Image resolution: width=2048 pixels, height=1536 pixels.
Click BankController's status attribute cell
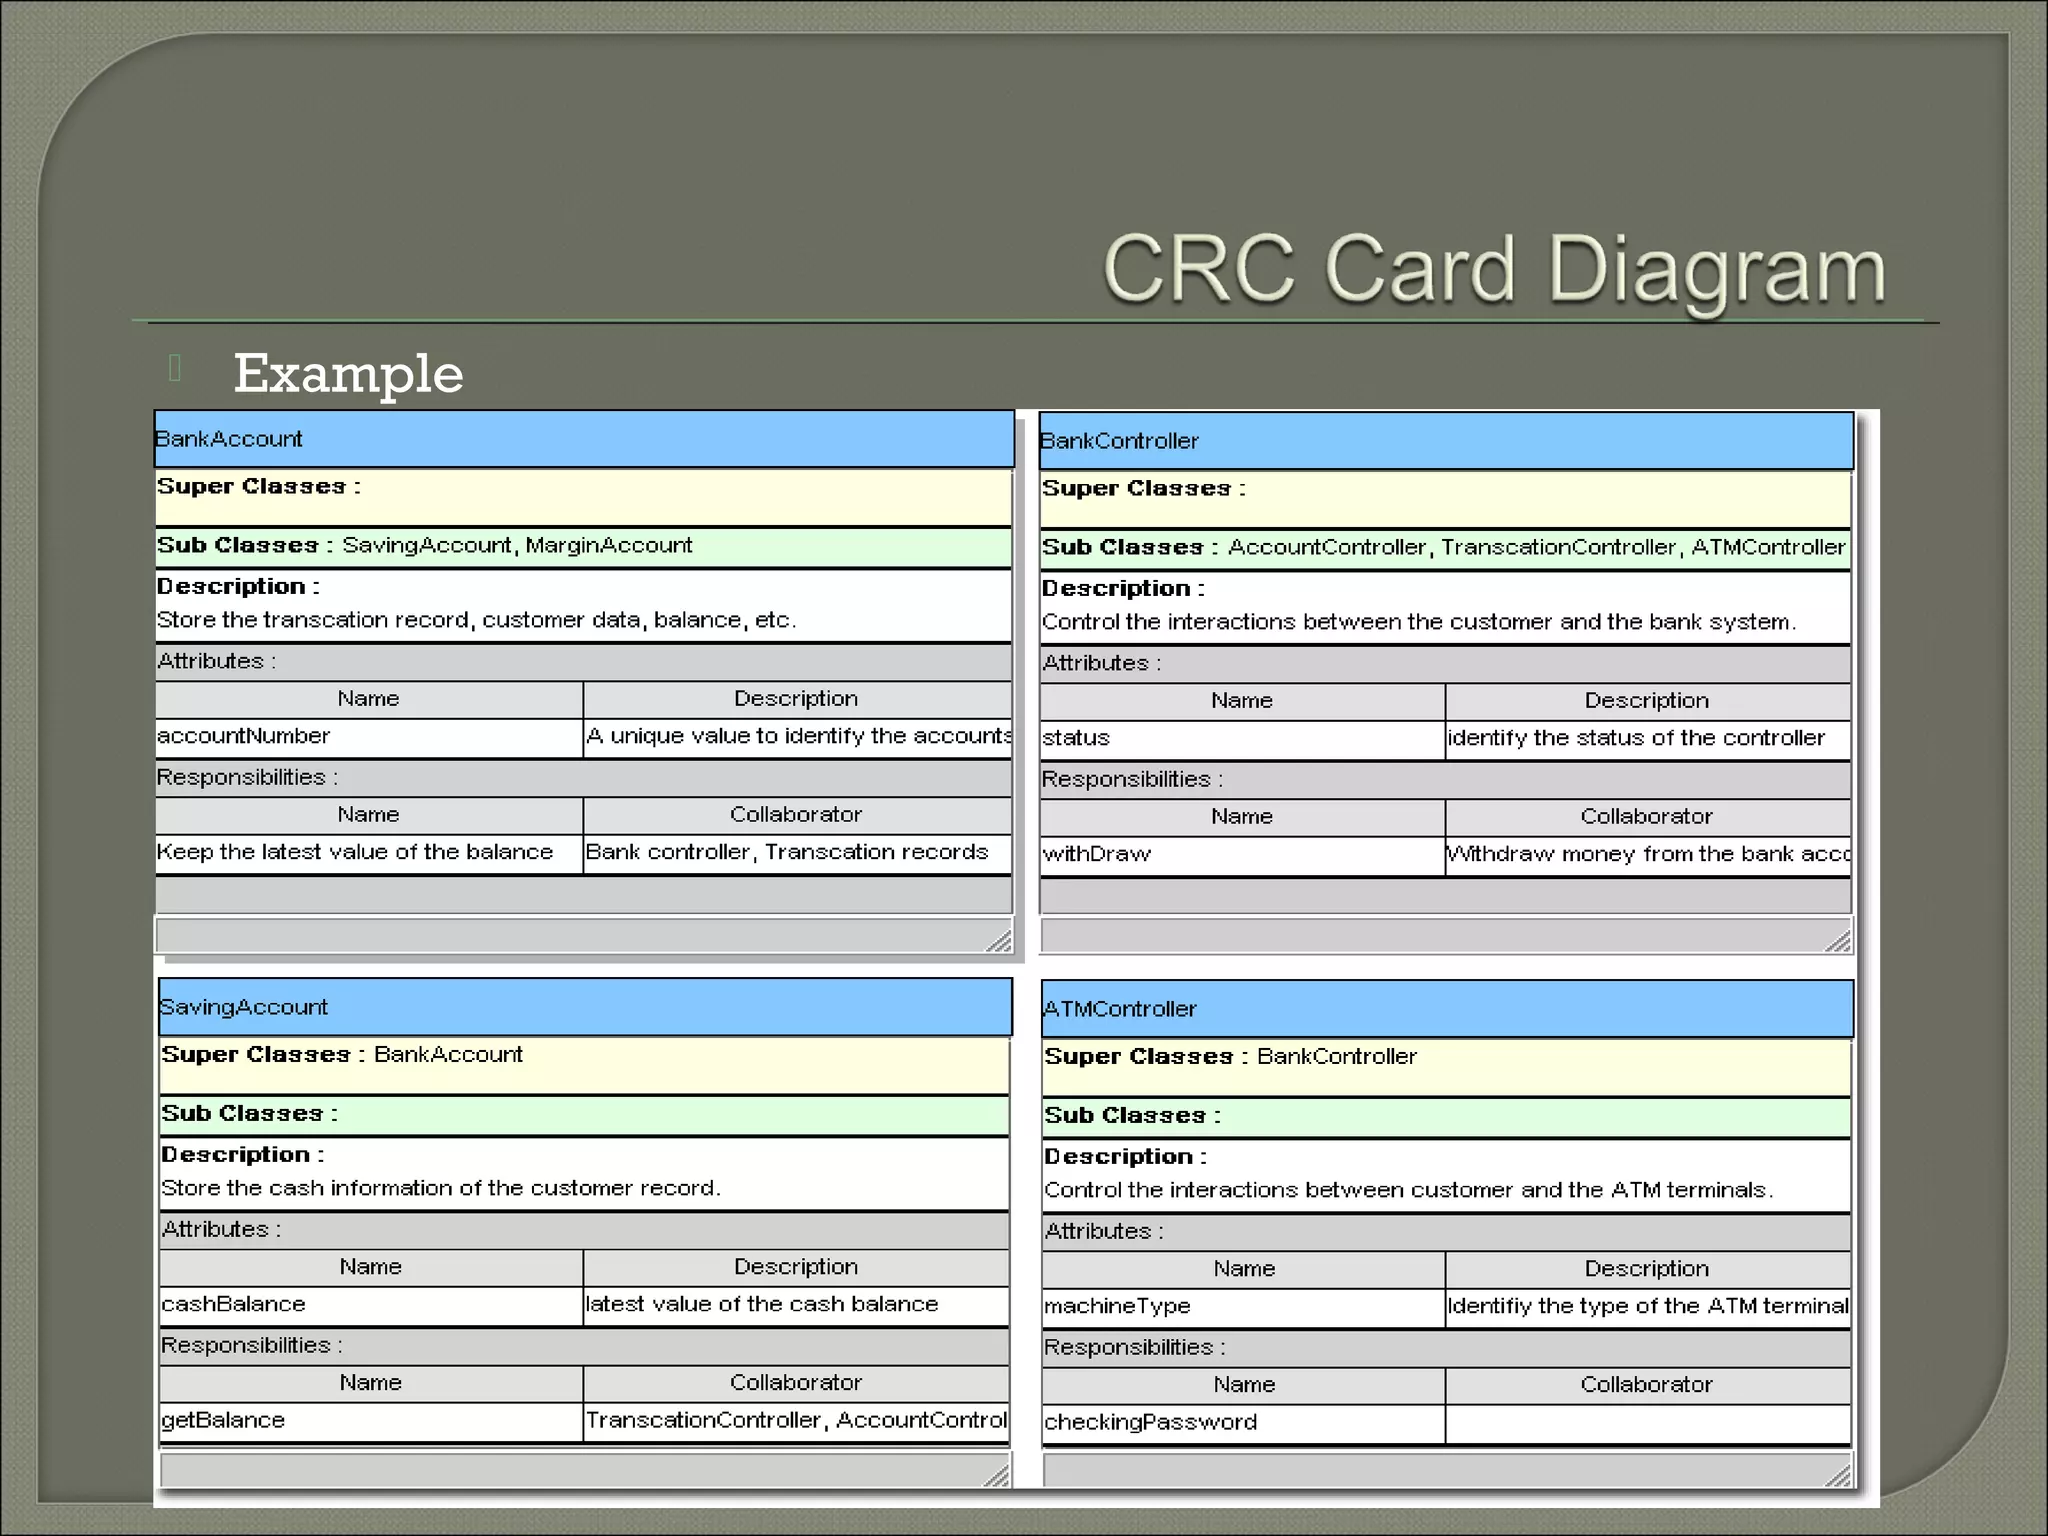coord(1241,739)
